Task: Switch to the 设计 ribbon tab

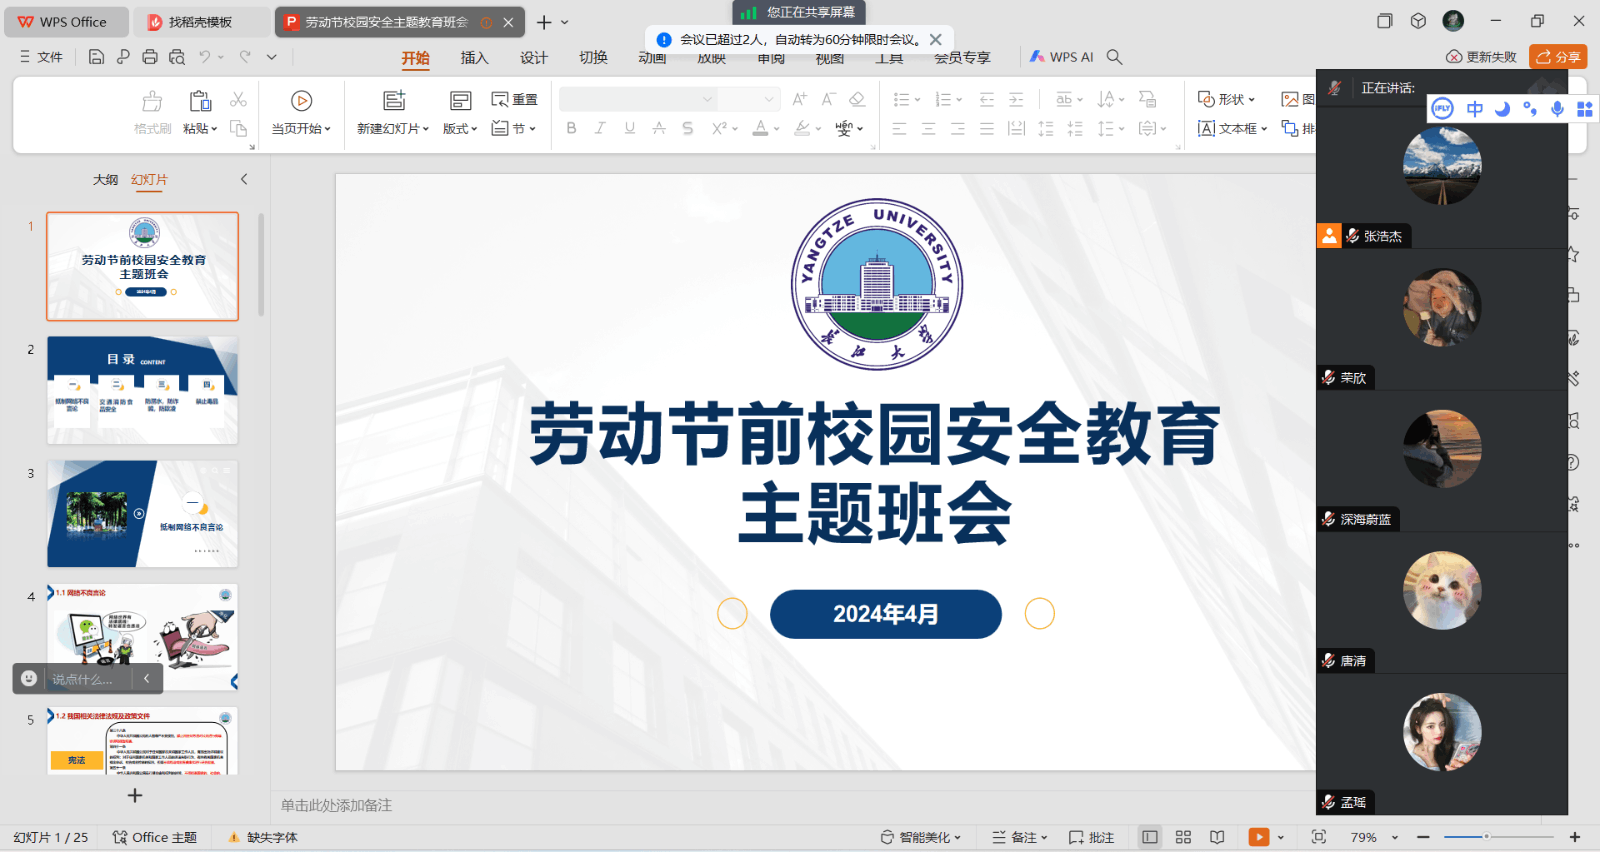Action: (x=533, y=58)
